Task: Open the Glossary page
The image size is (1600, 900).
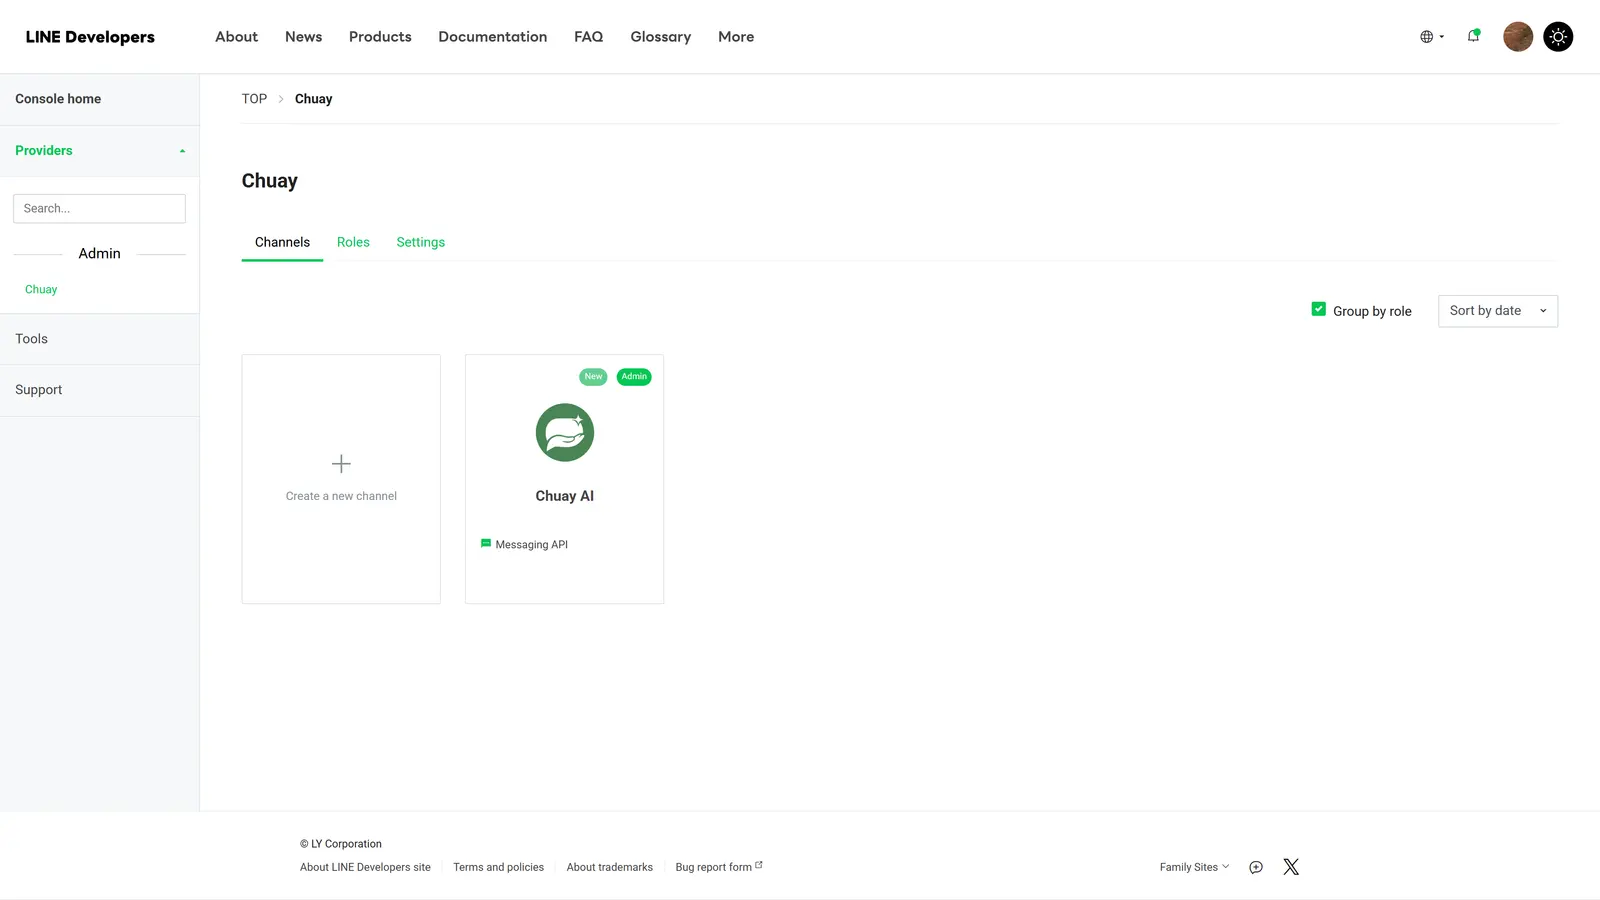Action: (660, 37)
